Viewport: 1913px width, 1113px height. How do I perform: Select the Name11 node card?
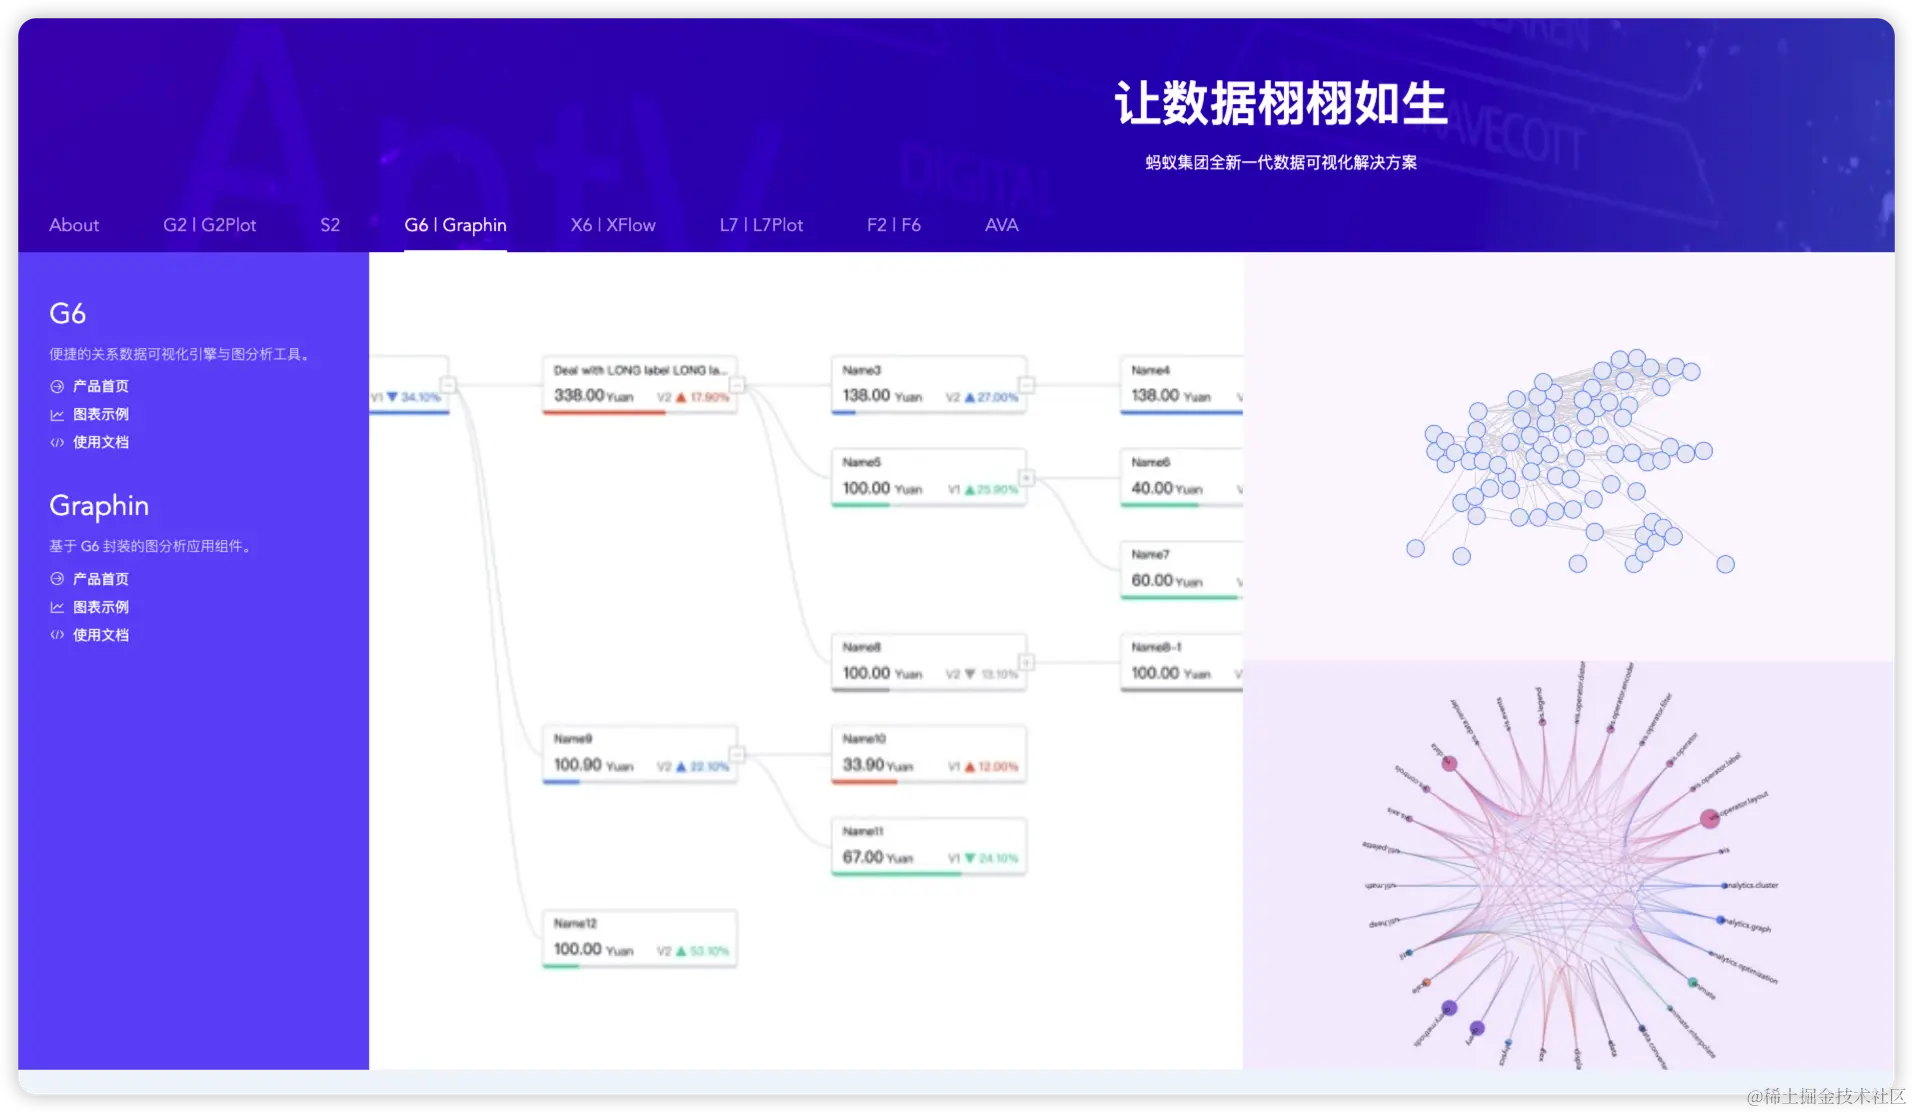[x=929, y=847]
